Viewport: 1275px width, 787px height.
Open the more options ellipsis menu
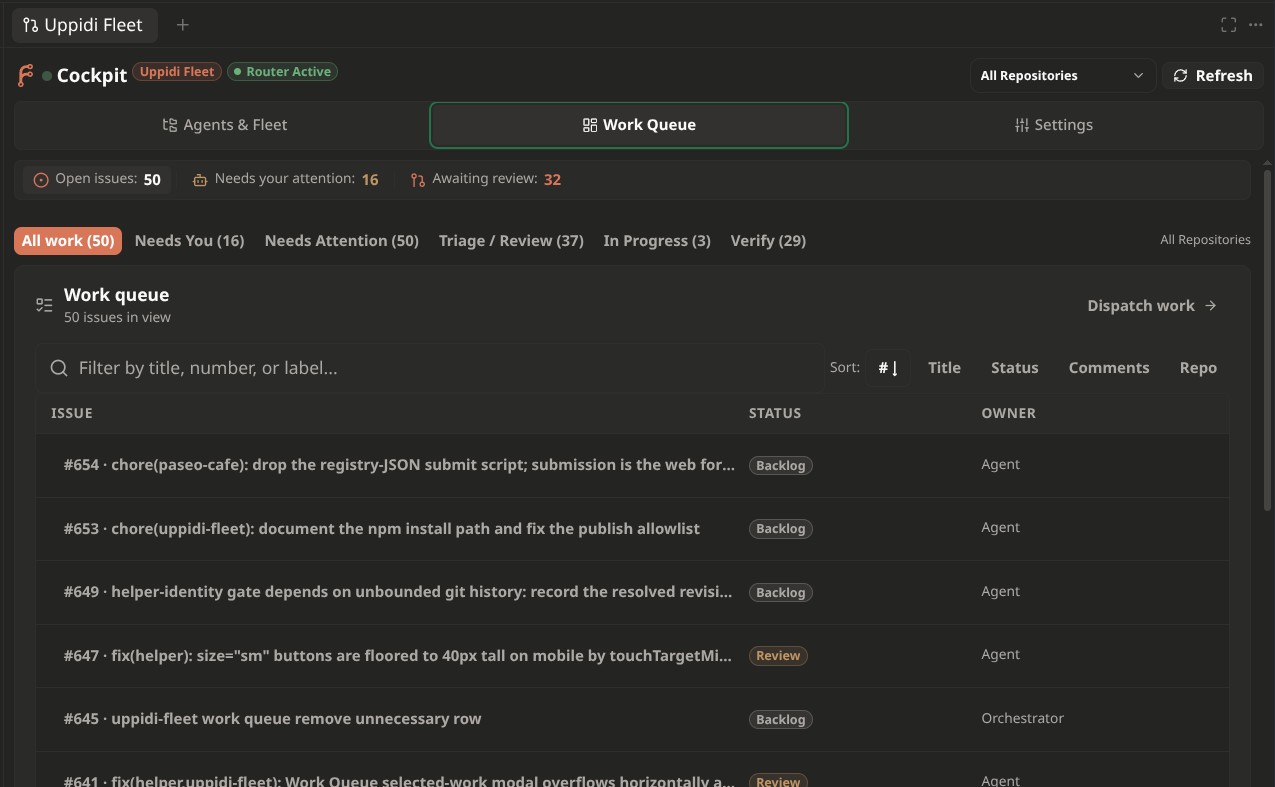pyautogui.click(x=1256, y=25)
